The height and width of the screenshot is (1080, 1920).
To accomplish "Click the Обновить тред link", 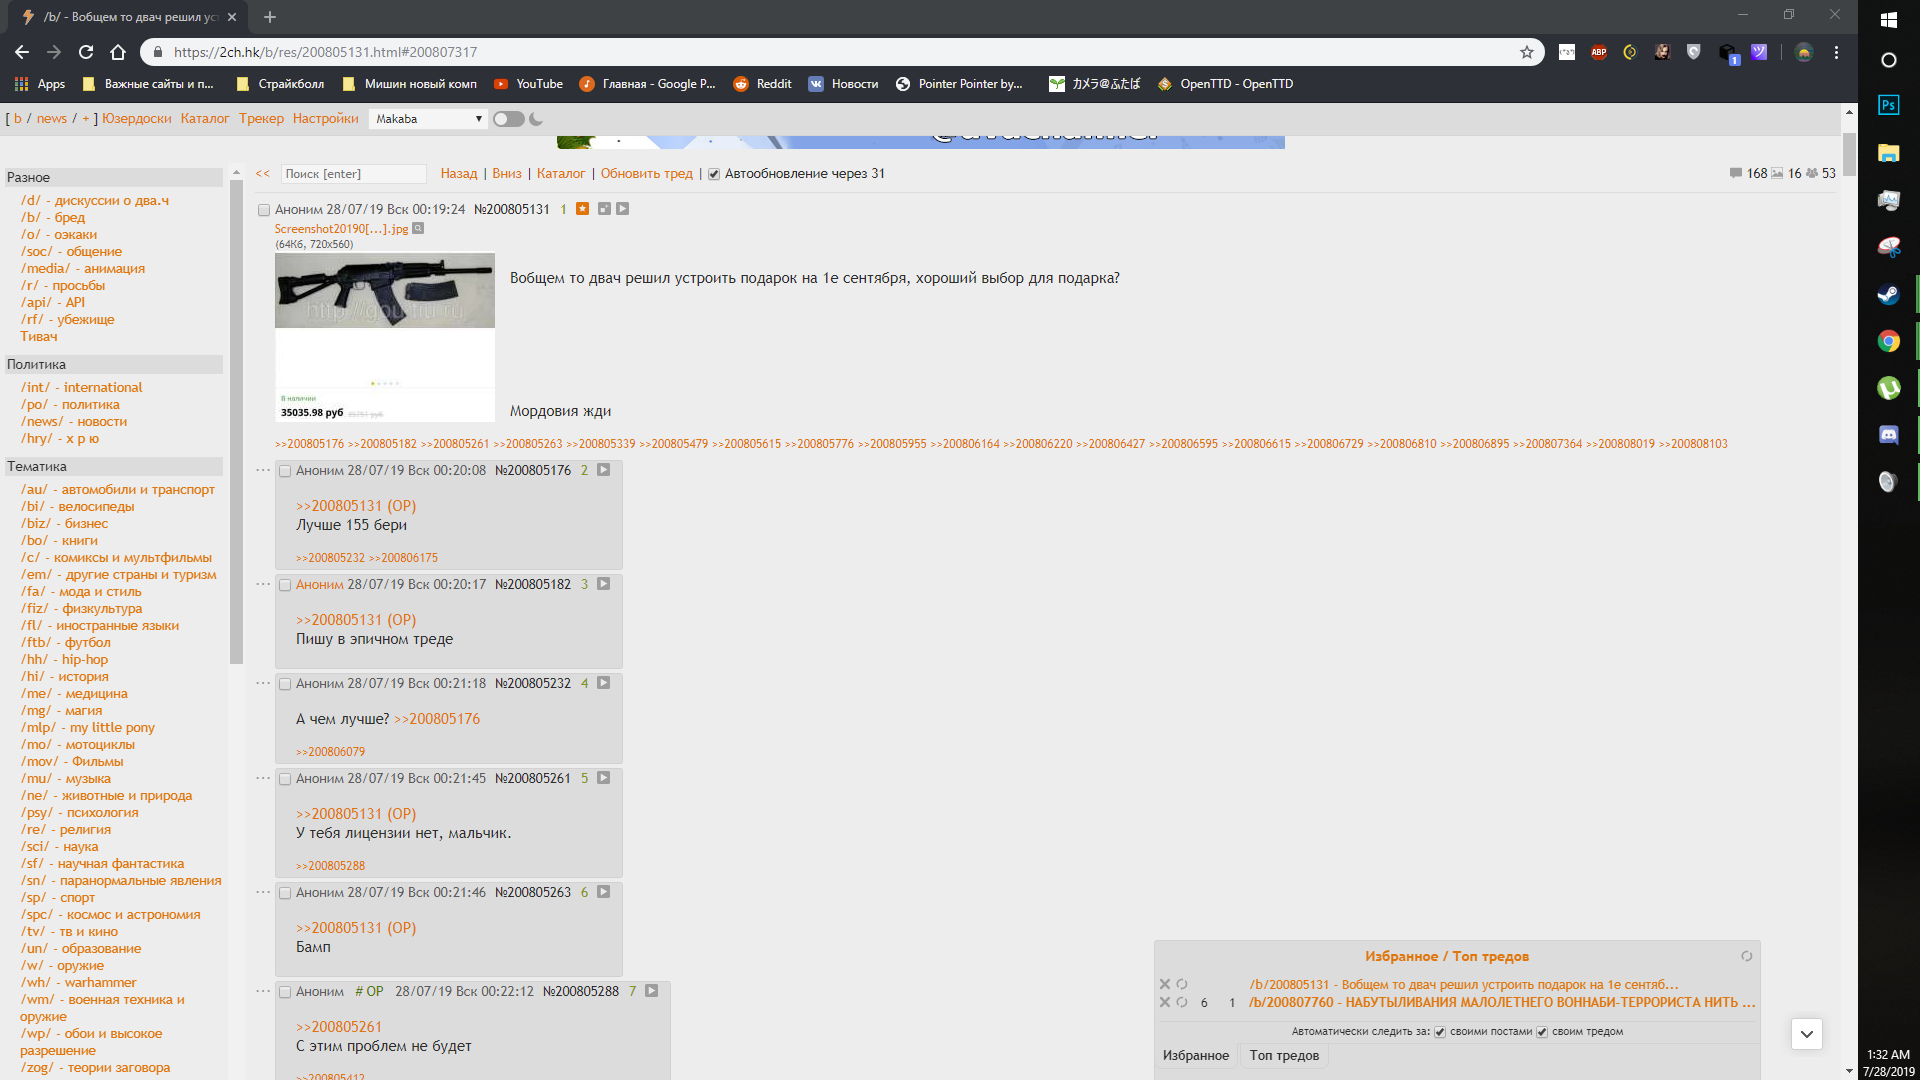I will (x=646, y=173).
